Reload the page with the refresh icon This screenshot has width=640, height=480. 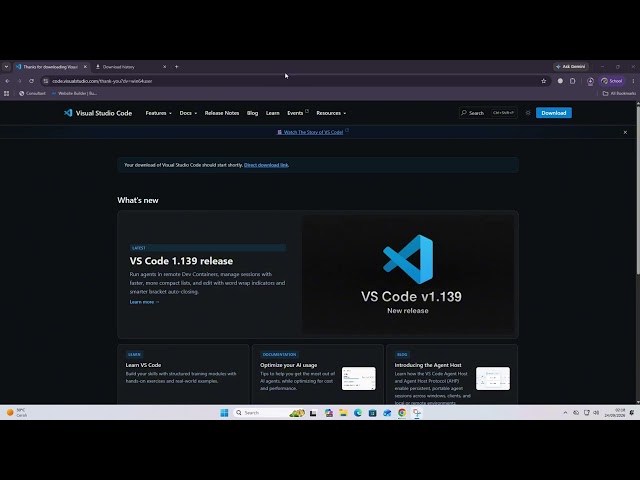pyautogui.click(x=31, y=81)
